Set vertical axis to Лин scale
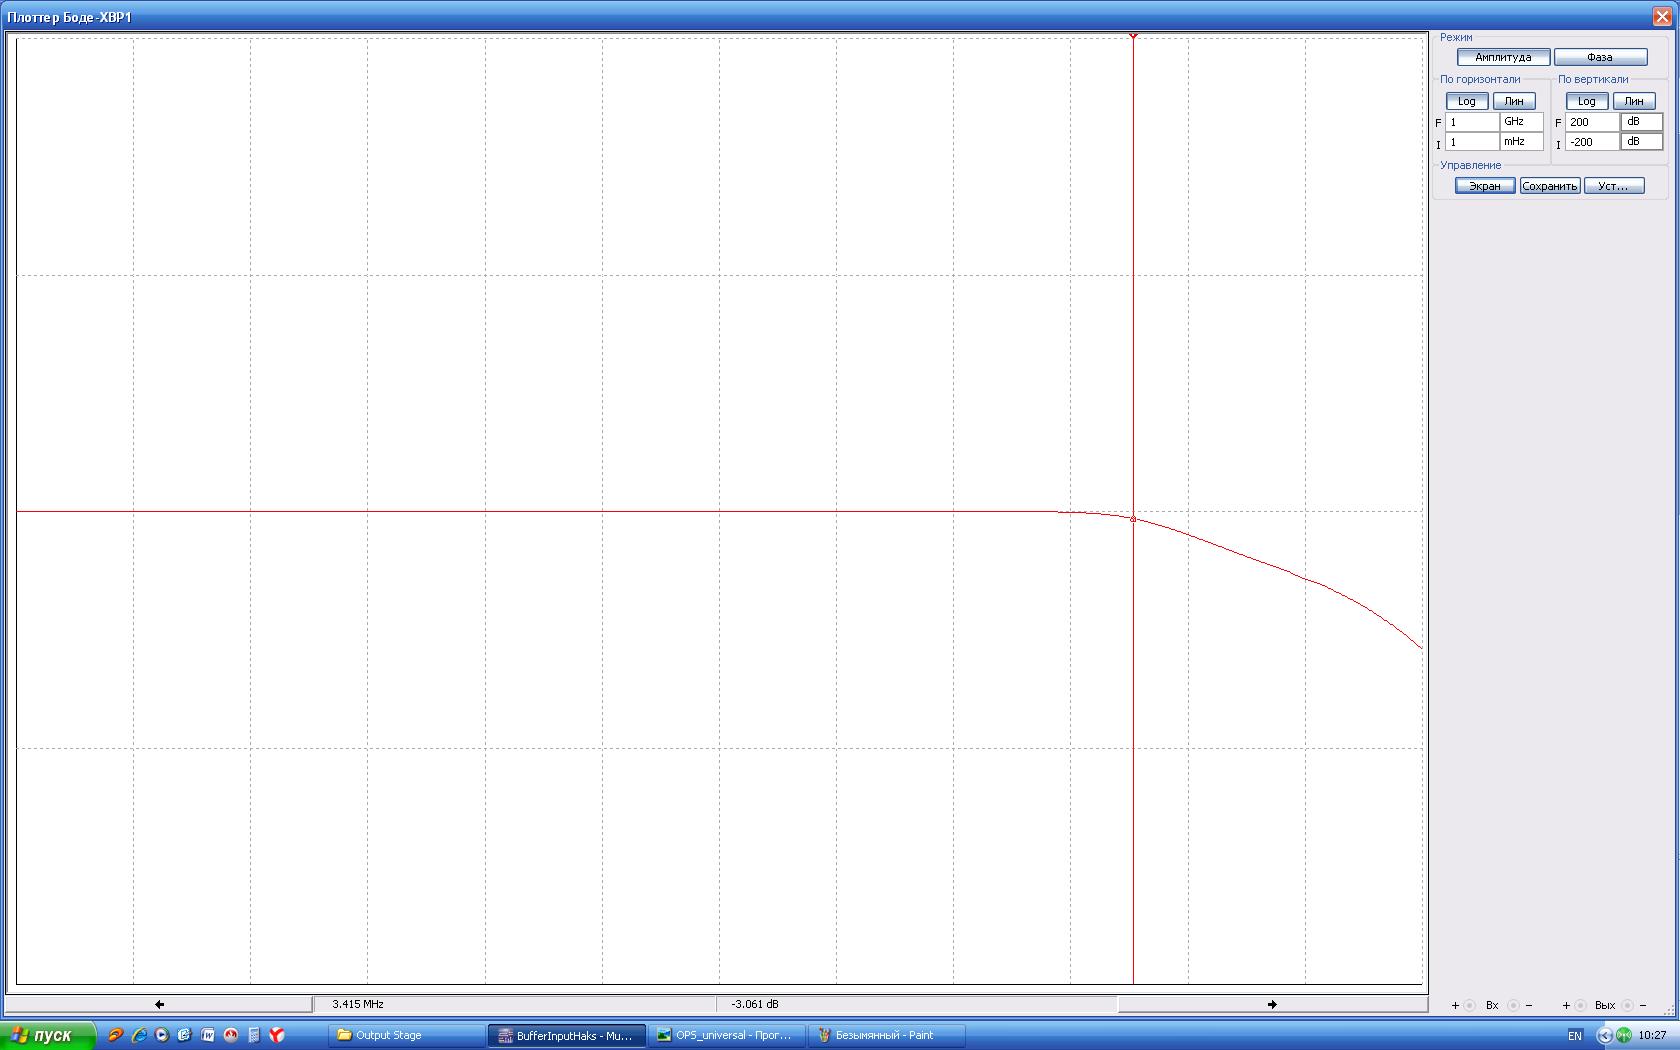The height and width of the screenshot is (1050, 1680). pyautogui.click(x=1634, y=101)
